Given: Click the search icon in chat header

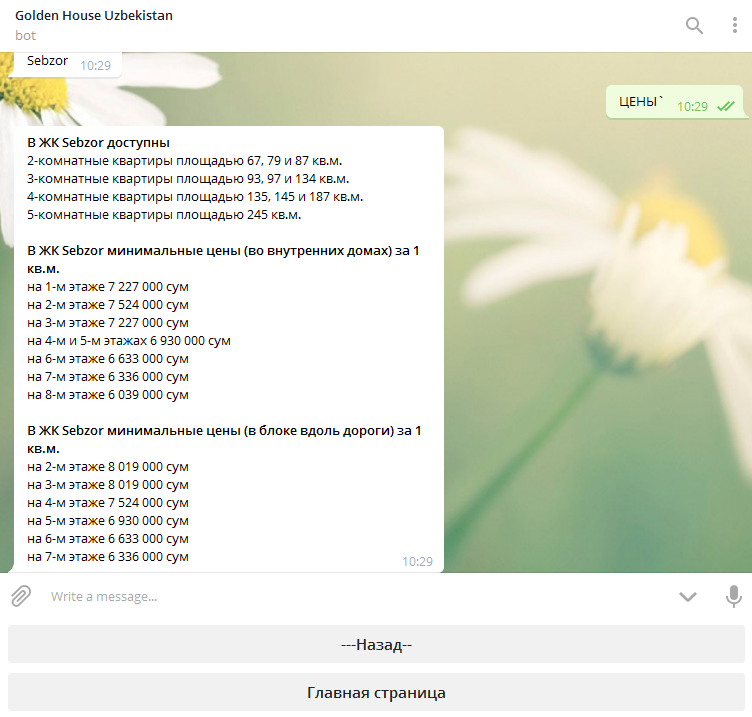Looking at the screenshot, I should pyautogui.click(x=694, y=26).
